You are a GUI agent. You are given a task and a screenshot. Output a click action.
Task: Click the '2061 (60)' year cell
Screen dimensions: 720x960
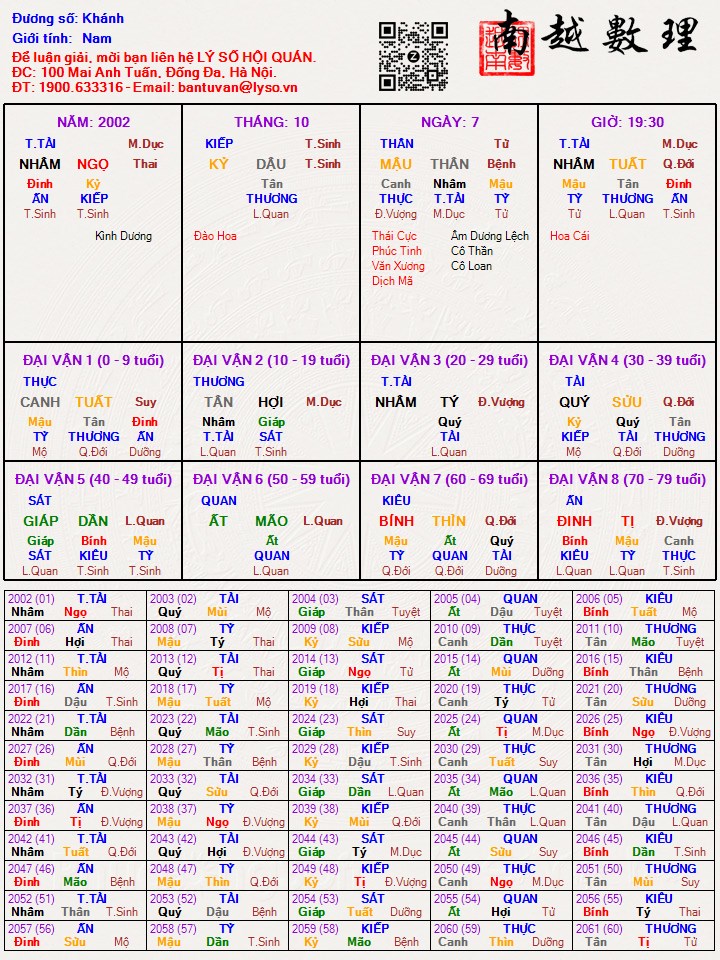[x=643, y=936]
